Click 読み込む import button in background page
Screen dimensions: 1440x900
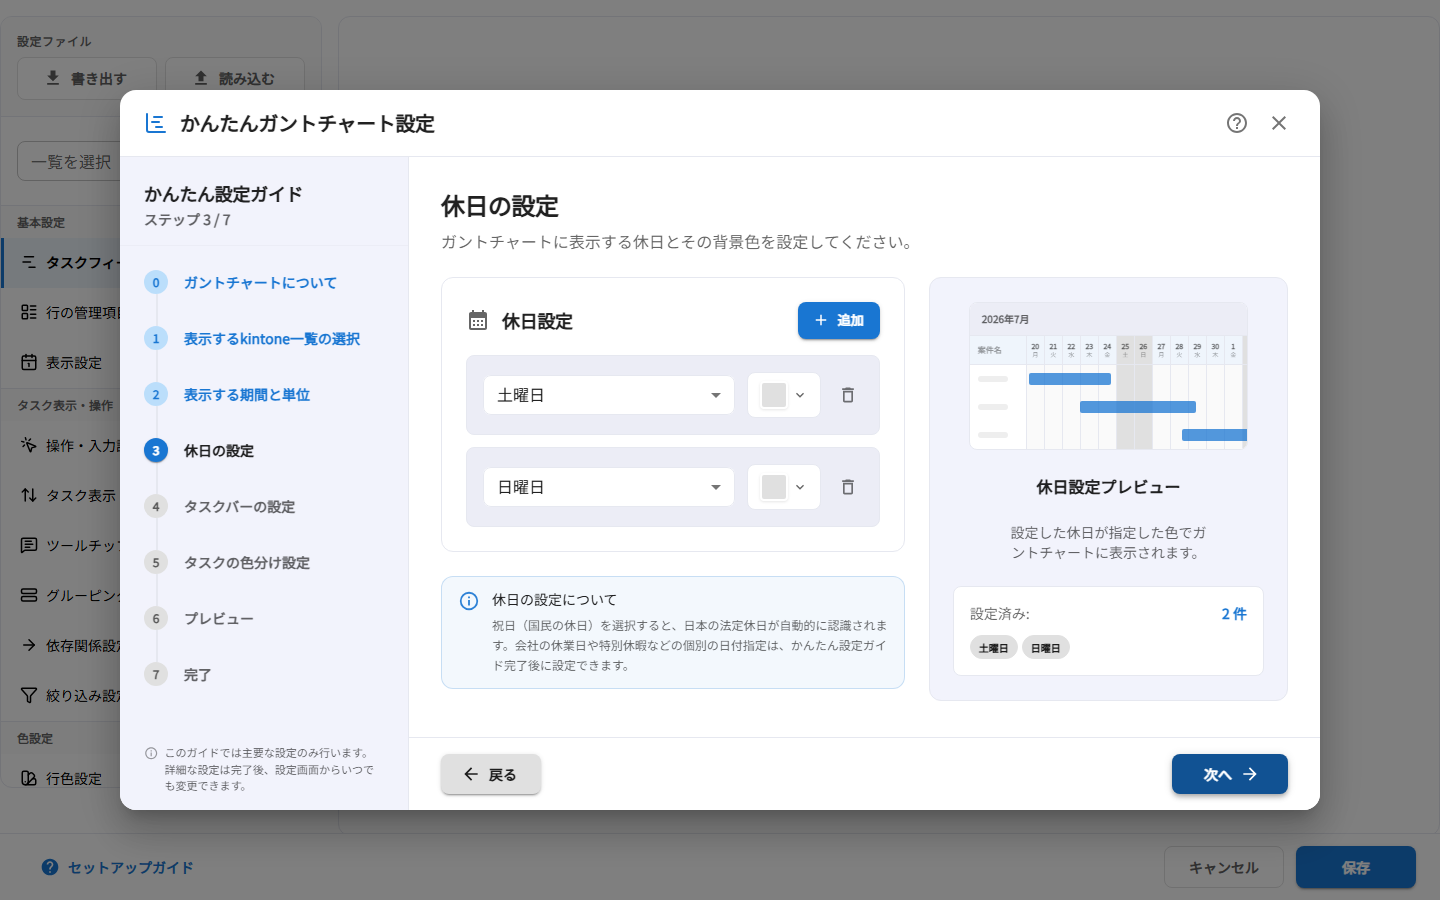235,78
